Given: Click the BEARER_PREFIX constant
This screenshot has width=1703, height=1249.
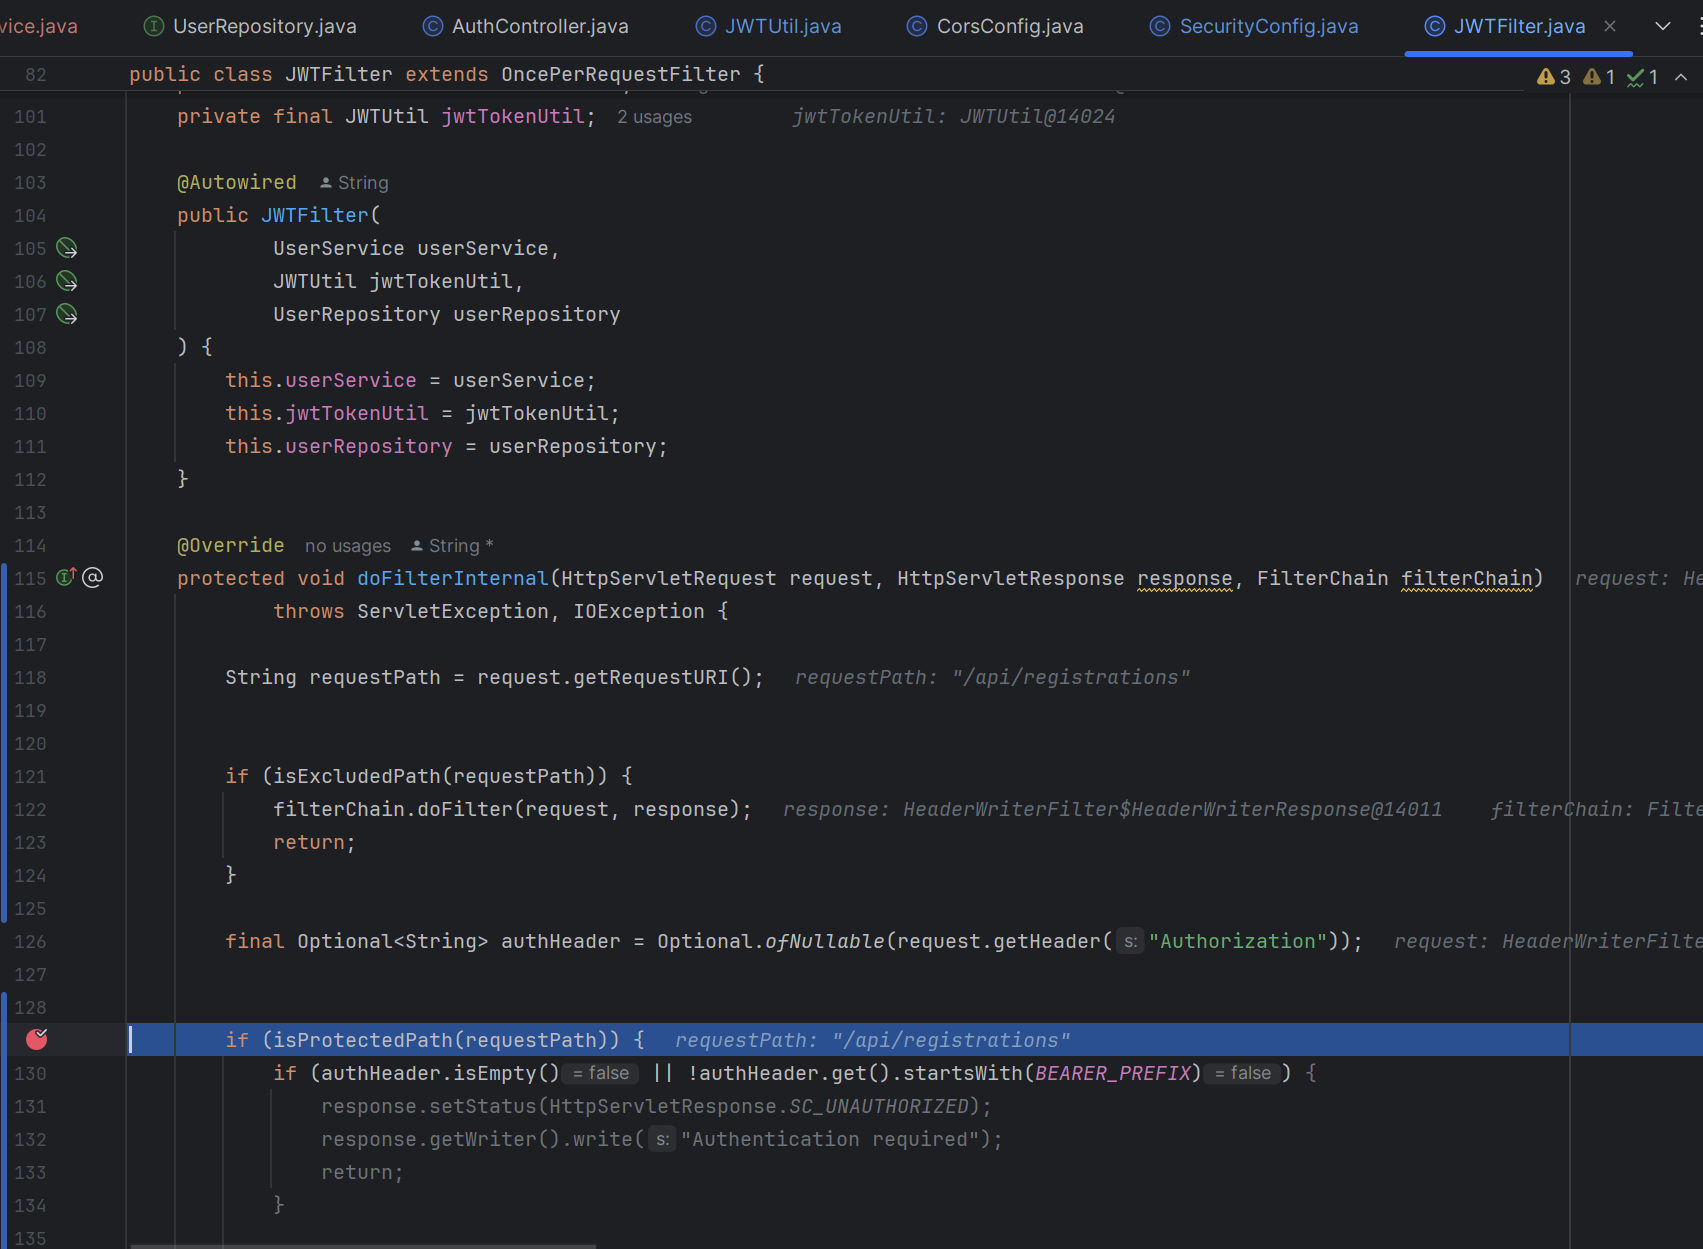Looking at the screenshot, I should point(1113,1073).
